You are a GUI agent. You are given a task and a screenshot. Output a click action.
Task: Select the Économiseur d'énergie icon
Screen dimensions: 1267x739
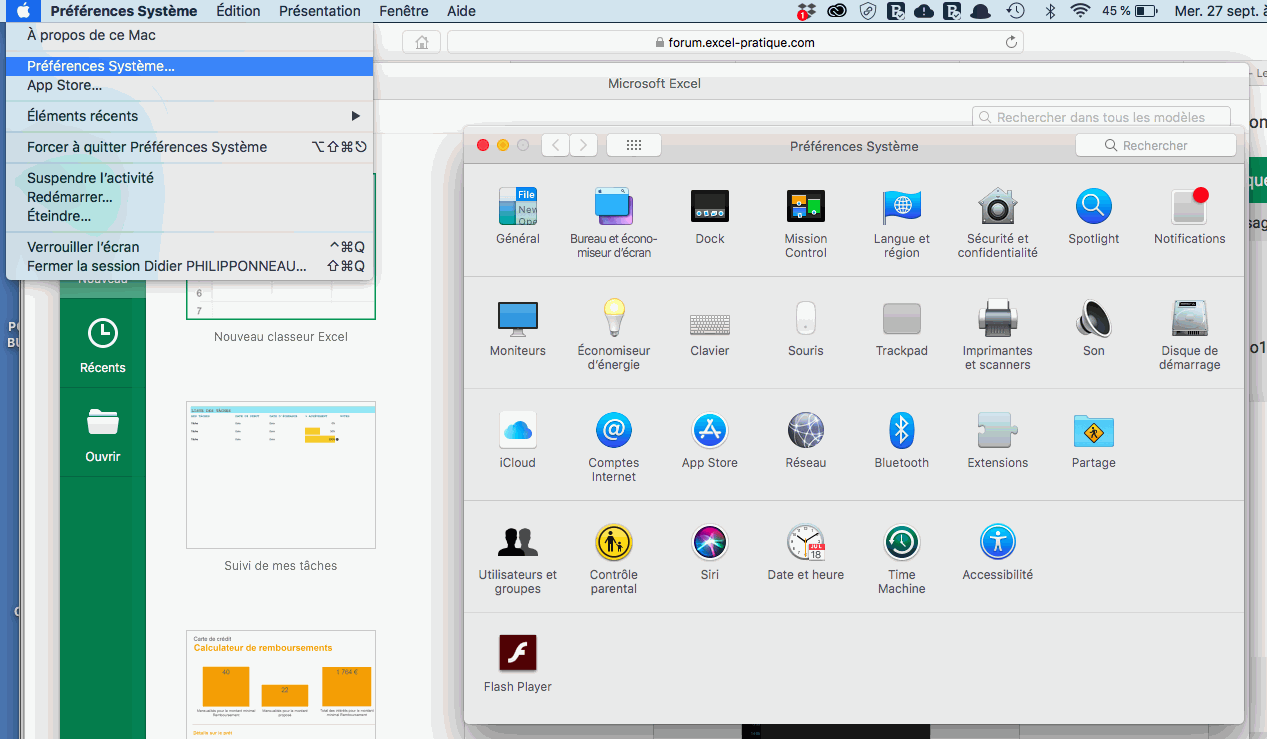(613, 319)
